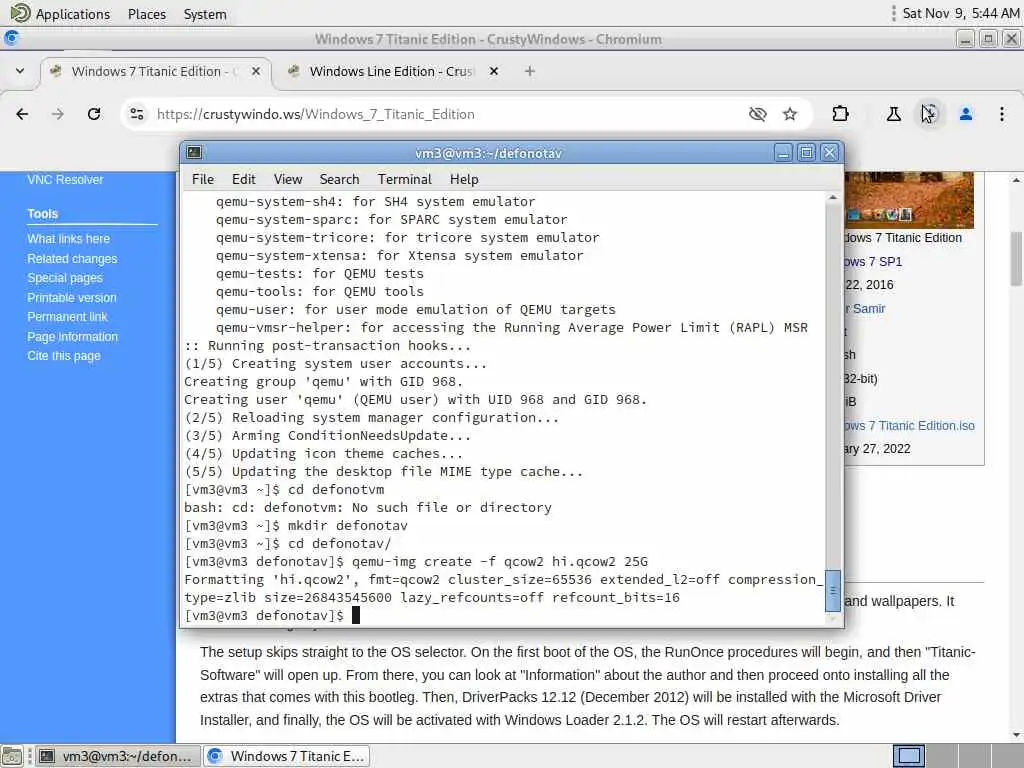
Task: Click the tracking protection eye icon
Action: tap(758, 114)
